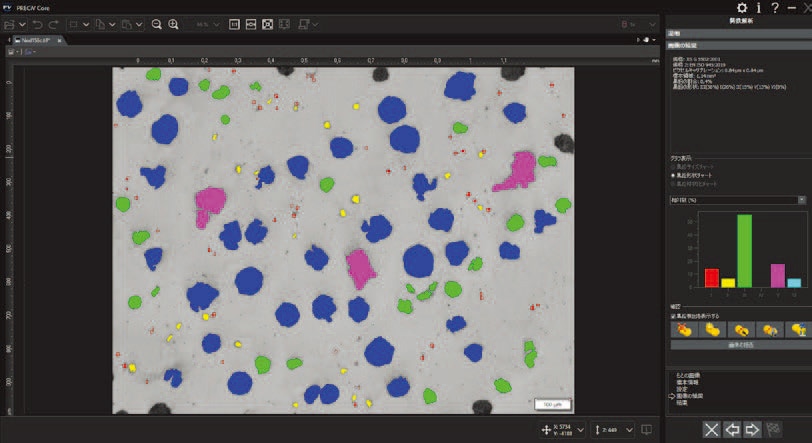812x443 pixels.
Task: Open the coordinates dropdown in status bar
Action: pos(581,430)
